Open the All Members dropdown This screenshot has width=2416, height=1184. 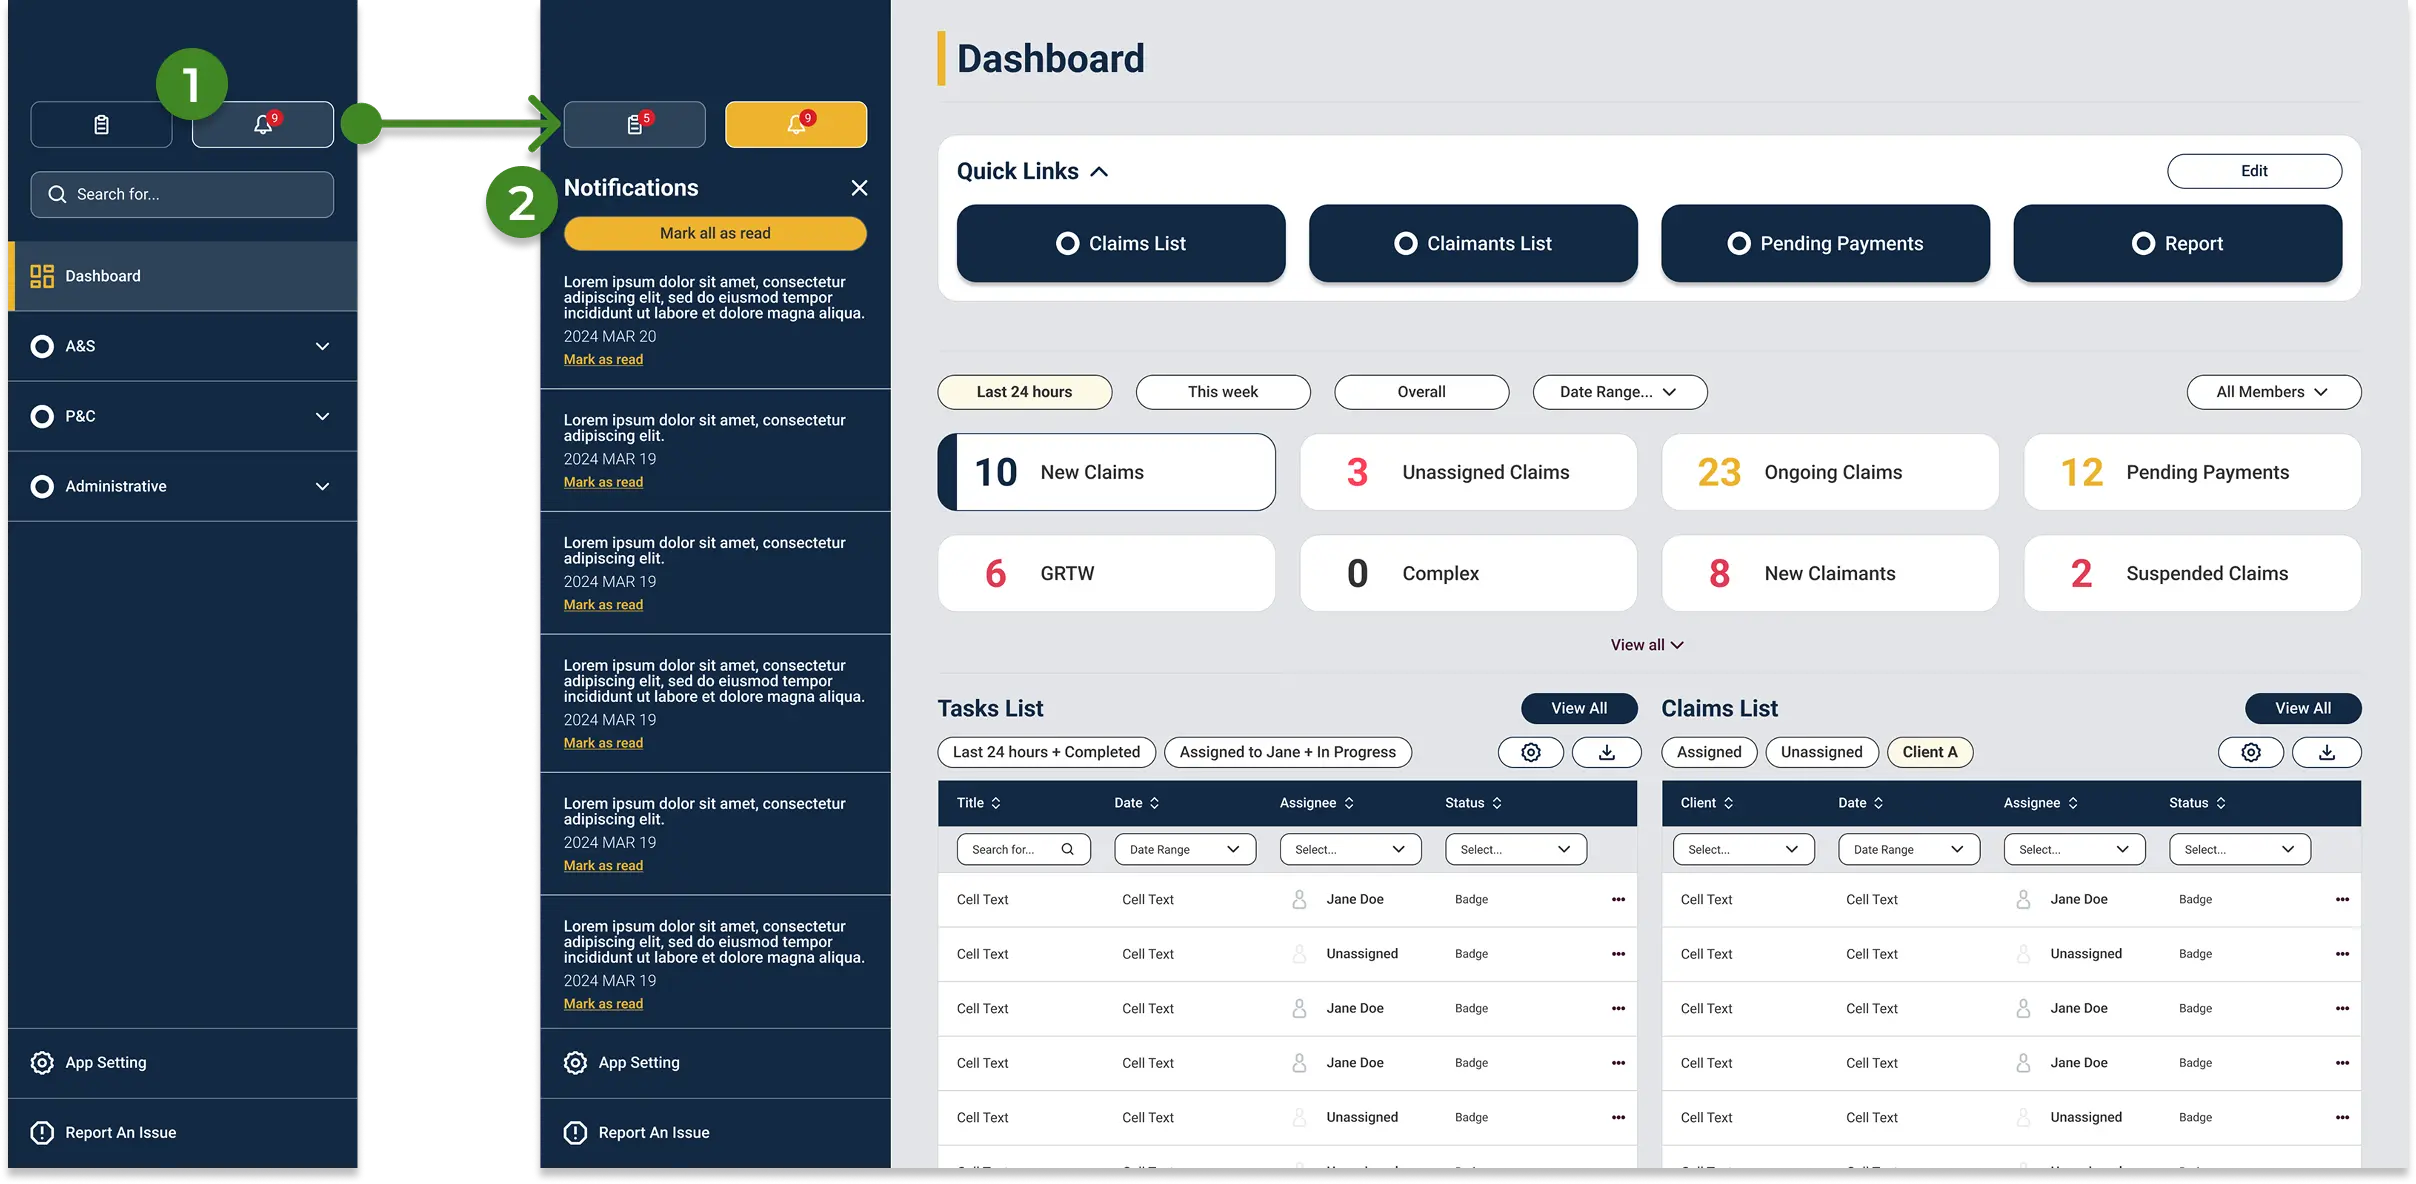point(2273,392)
